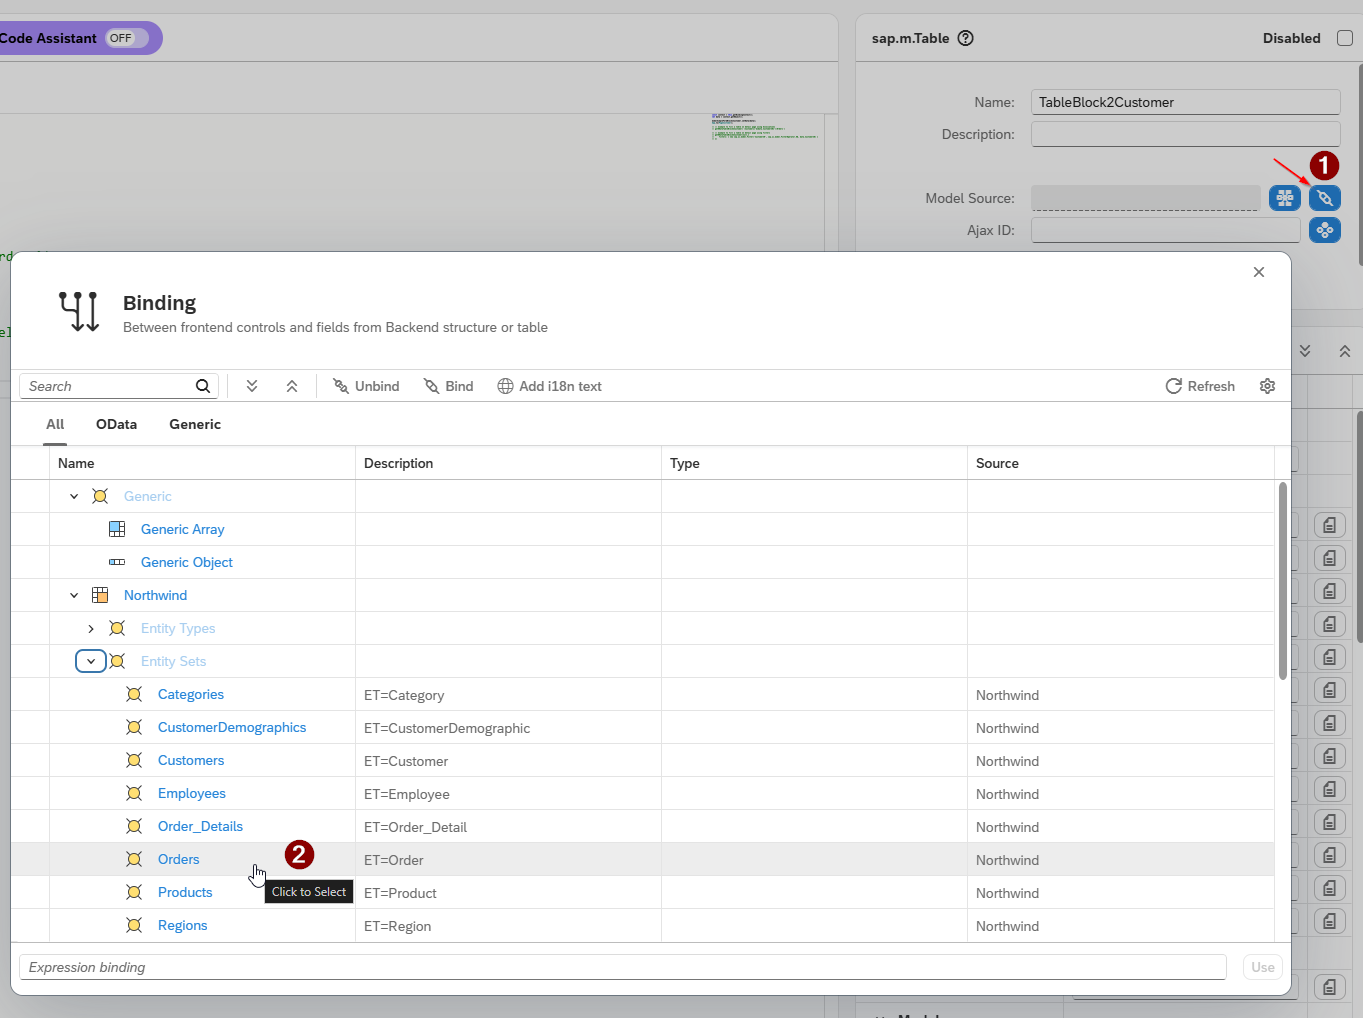Click Add i18n text
Screen dimensions: 1363x1018
click(x=549, y=386)
